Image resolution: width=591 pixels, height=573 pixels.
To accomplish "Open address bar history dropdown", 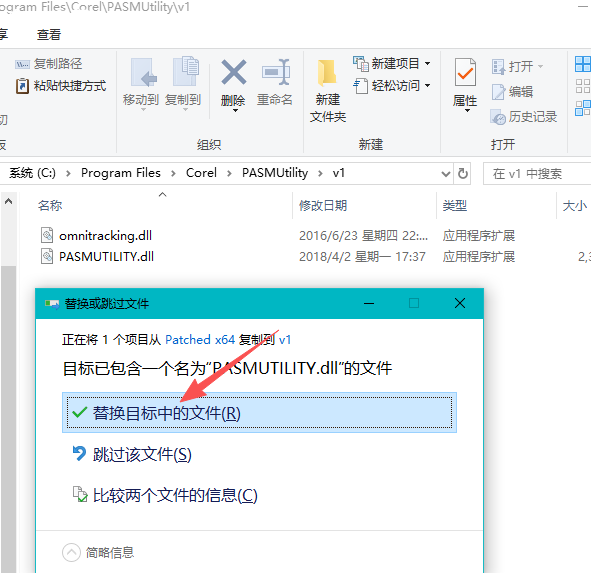I will point(446,174).
